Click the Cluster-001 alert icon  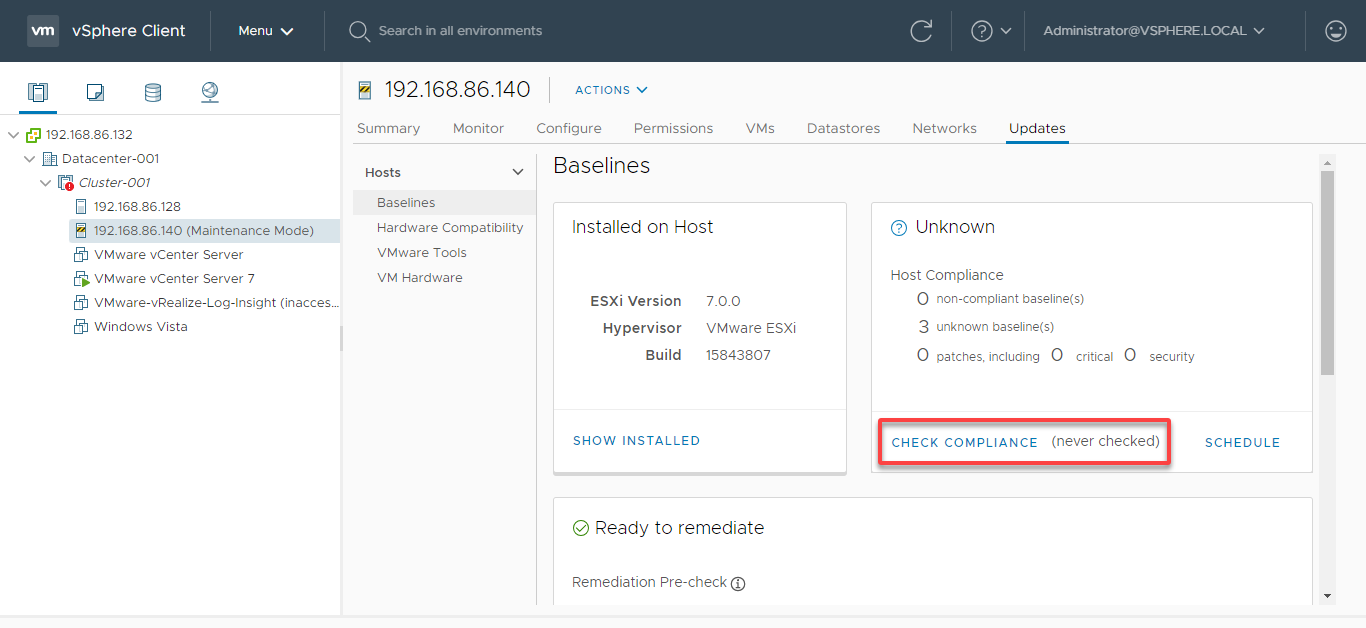tap(66, 183)
